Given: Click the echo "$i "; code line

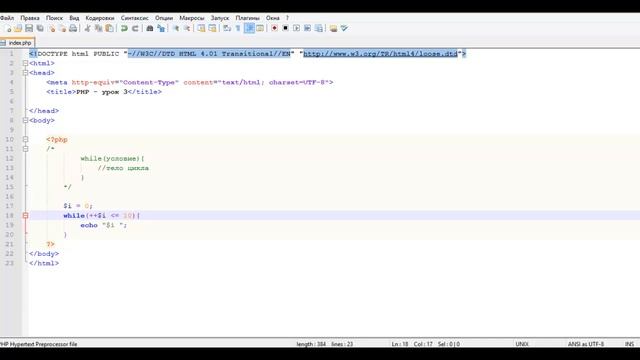Looking at the screenshot, I should [104, 225].
